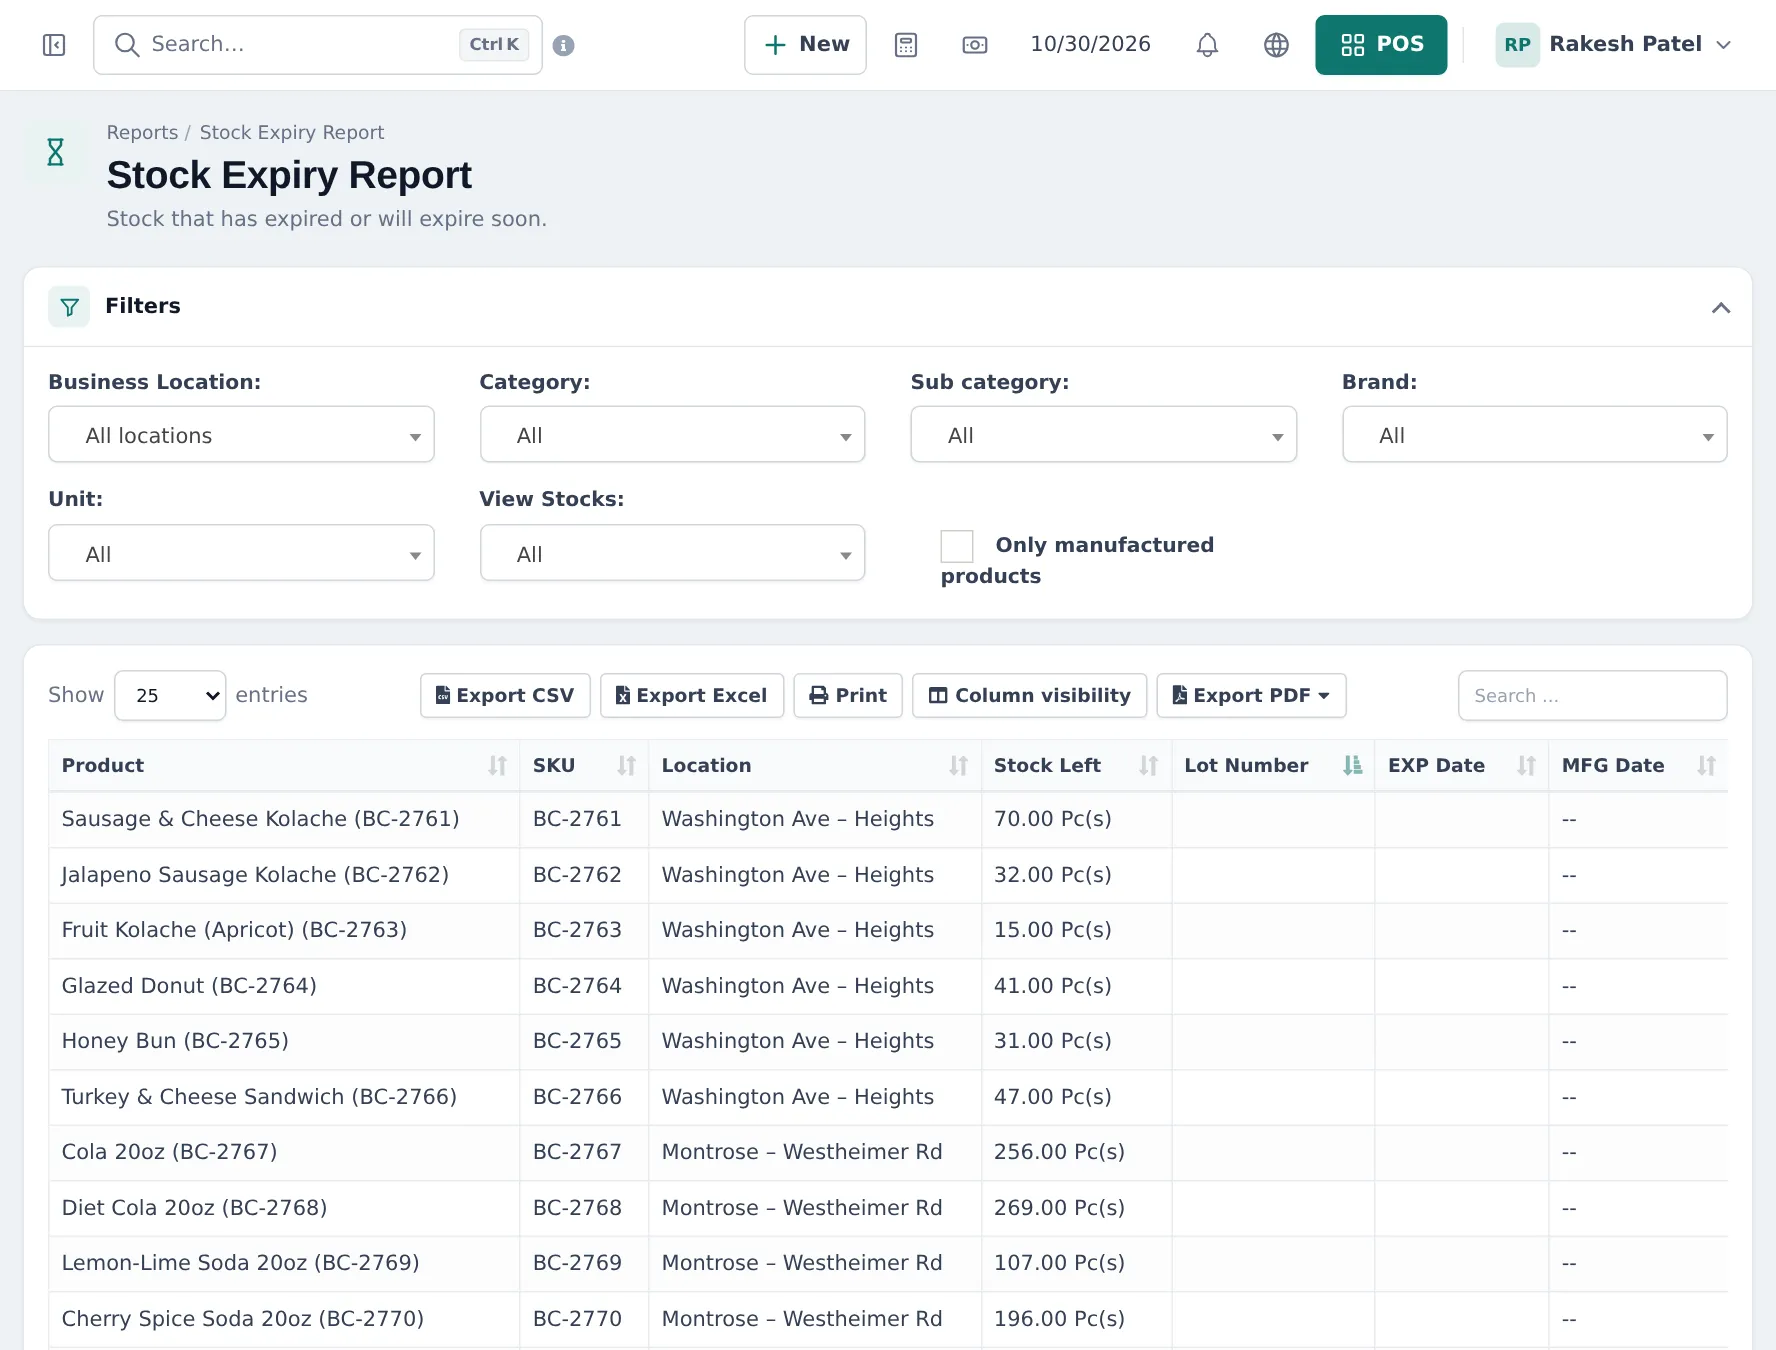This screenshot has height=1350, width=1776.
Task: Sort by SKU column arrows
Action: (626, 766)
